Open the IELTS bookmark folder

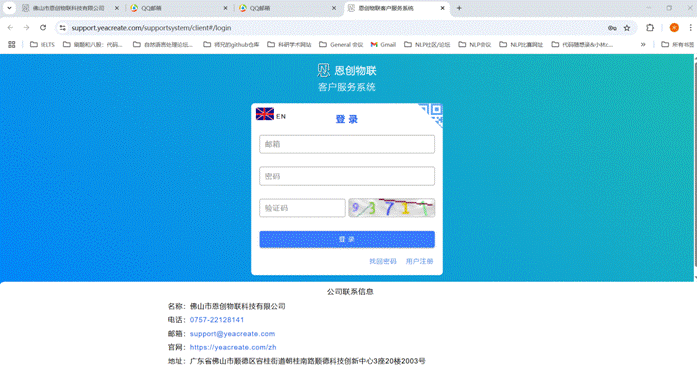click(42, 44)
